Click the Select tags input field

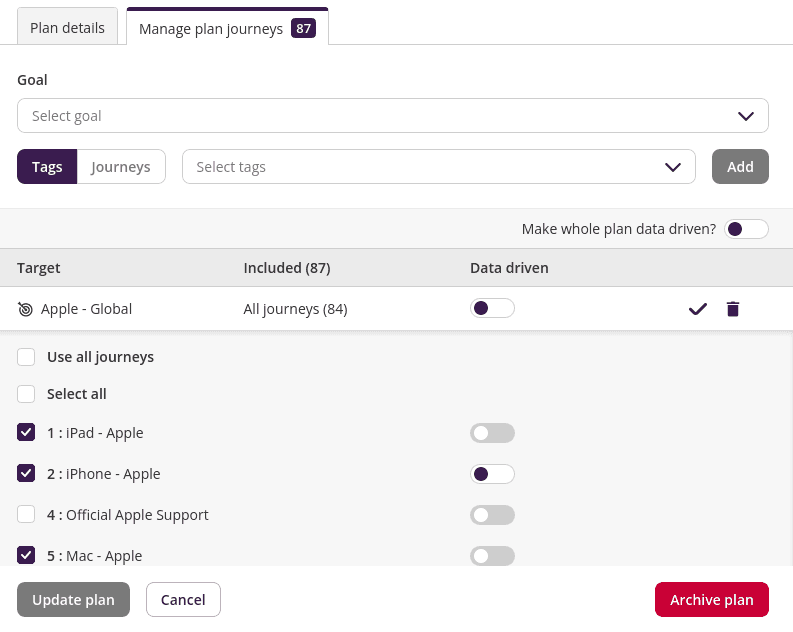pyautogui.click(x=438, y=166)
